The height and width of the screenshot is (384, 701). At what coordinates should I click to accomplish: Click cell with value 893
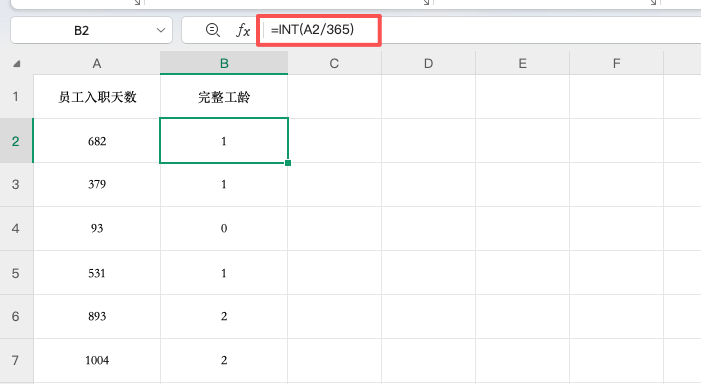tap(97, 316)
